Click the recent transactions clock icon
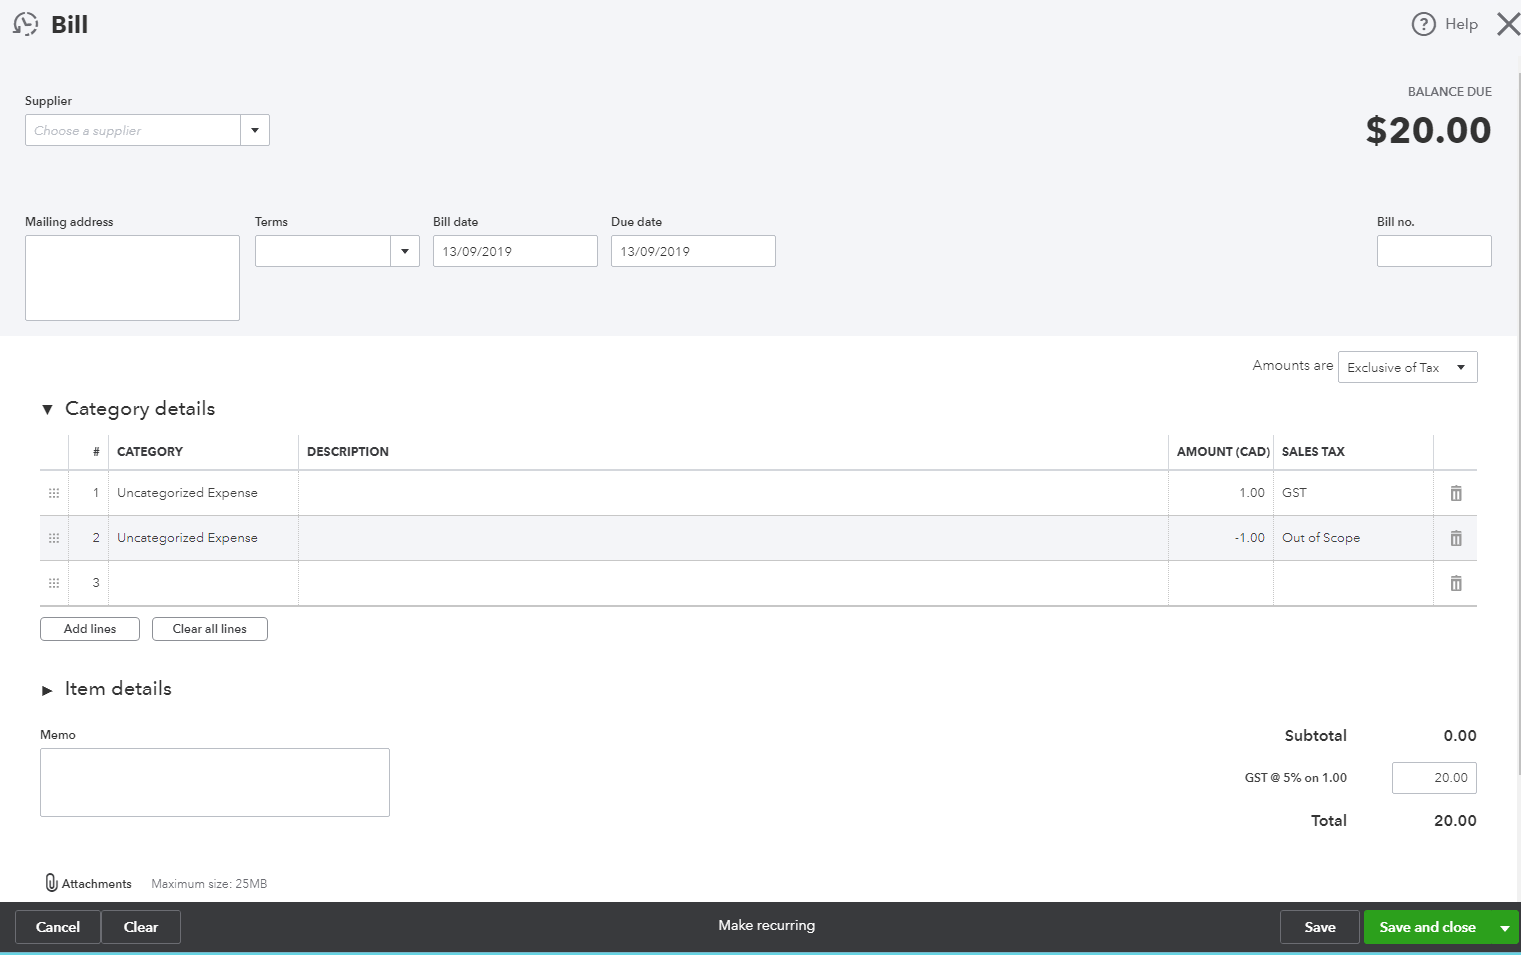The width and height of the screenshot is (1521, 955). pos(26,24)
